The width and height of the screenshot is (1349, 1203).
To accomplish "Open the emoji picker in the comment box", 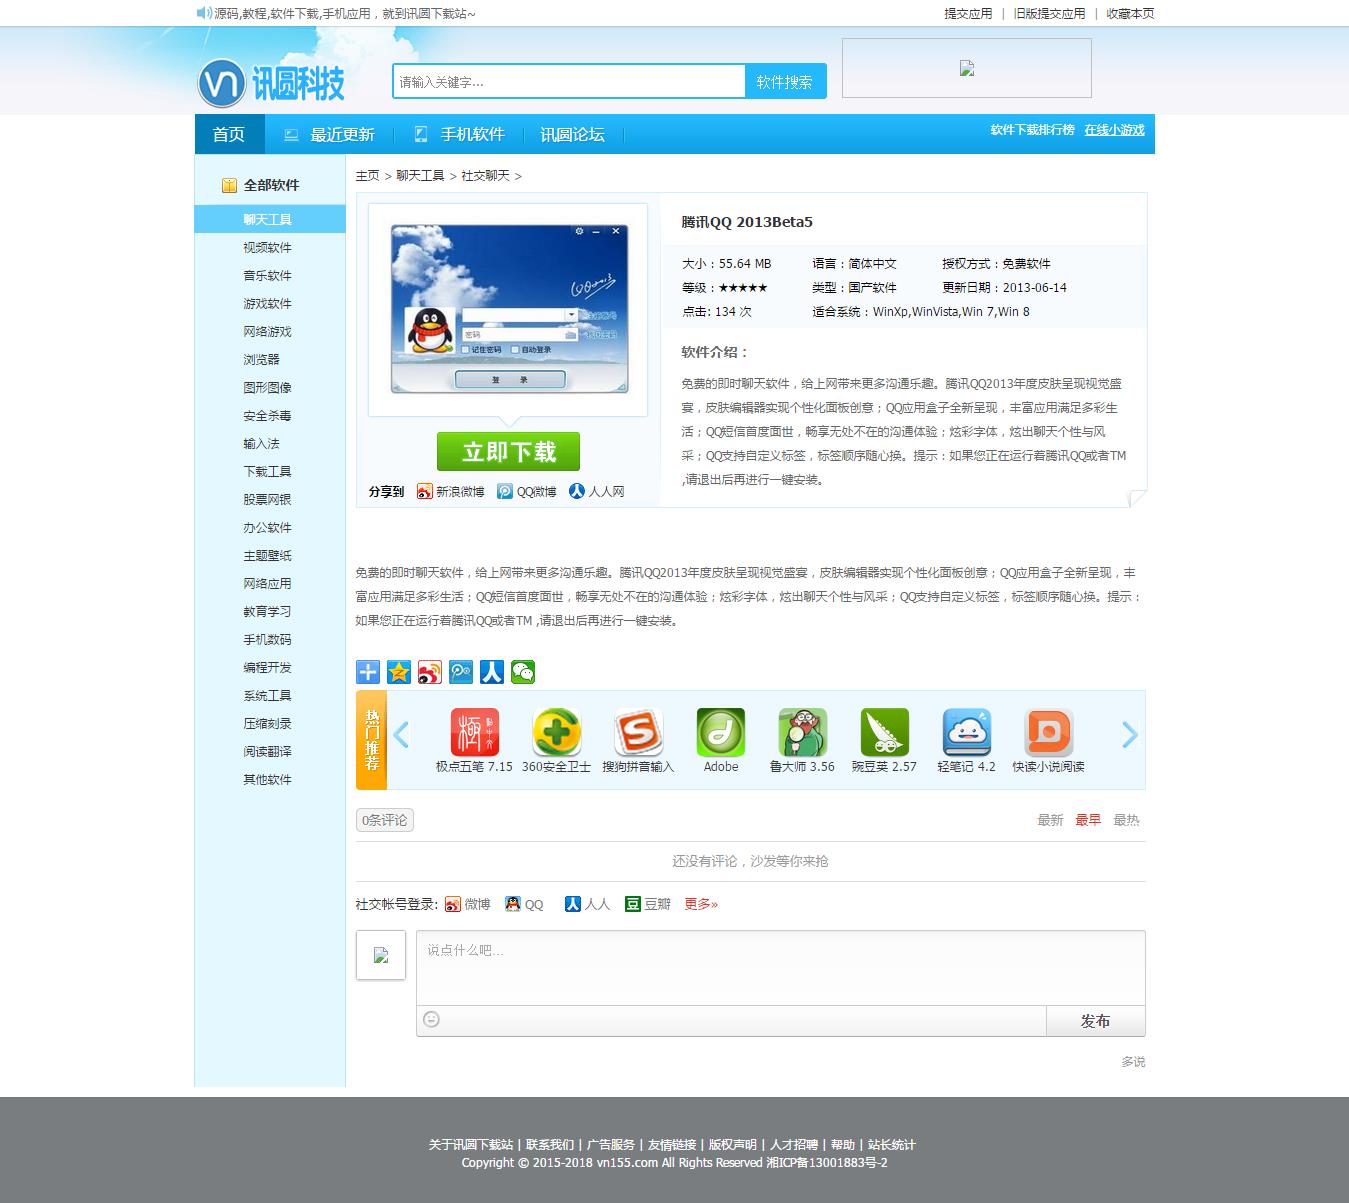I will coord(430,1020).
